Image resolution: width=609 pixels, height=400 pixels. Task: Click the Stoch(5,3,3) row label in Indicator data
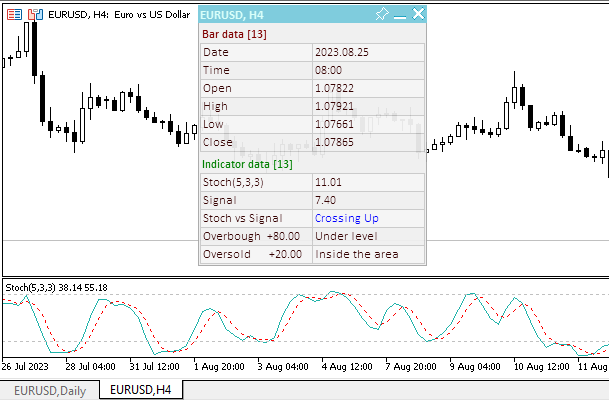(x=233, y=182)
